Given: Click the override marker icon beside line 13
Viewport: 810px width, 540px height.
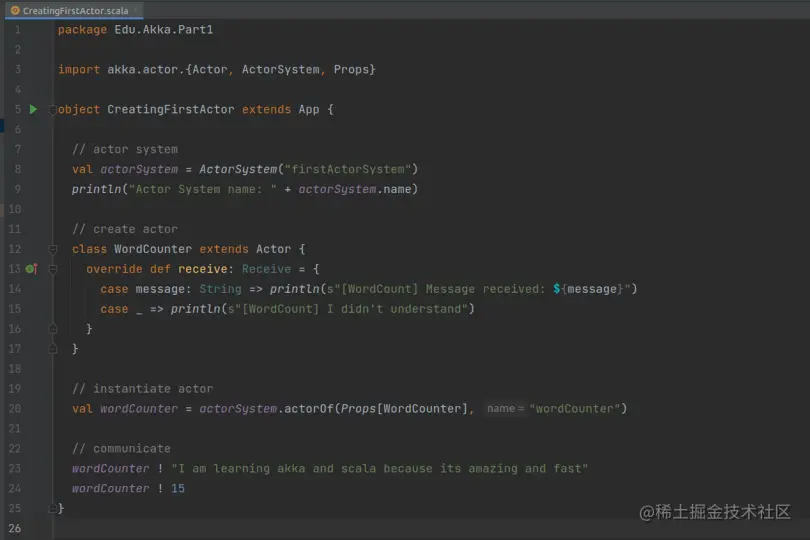Looking at the screenshot, I should (x=32, y=269).
